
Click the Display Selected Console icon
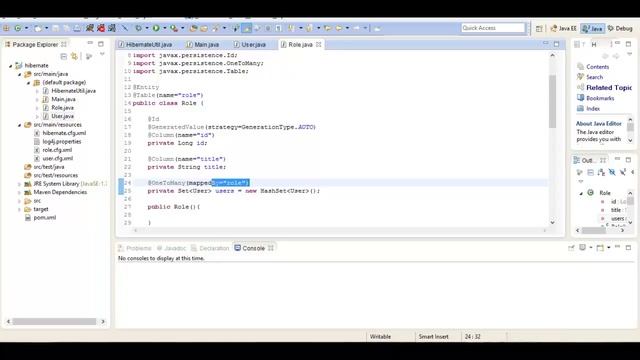click(x=582, y=248)
